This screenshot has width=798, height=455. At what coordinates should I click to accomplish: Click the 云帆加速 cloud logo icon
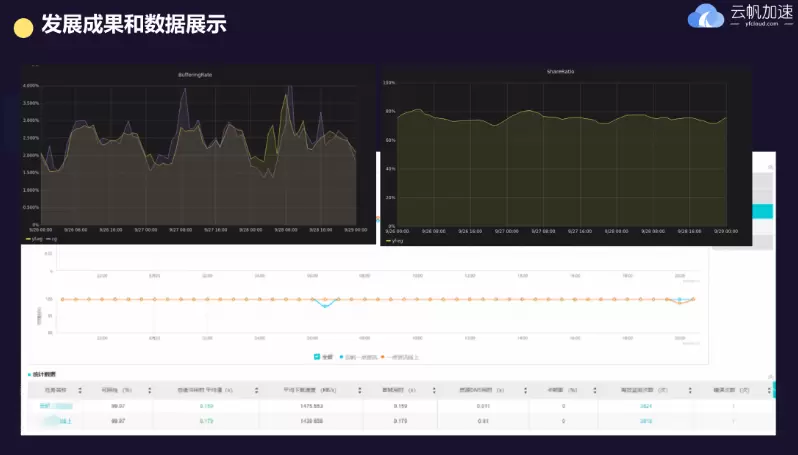[706, 17]
